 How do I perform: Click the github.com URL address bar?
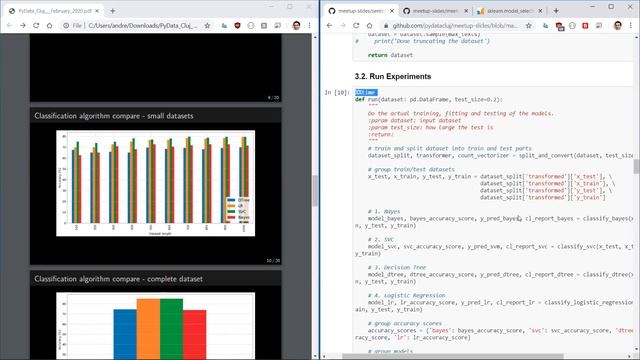(x=455, y=26)
